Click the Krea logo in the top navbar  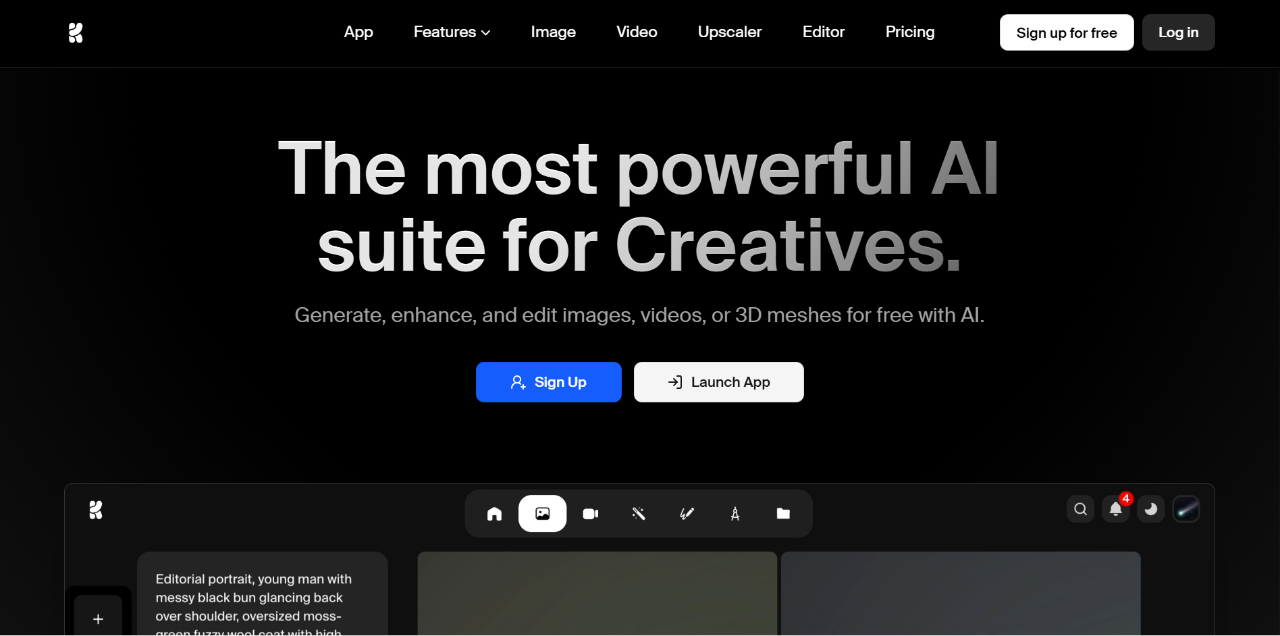tap(76, 33)
